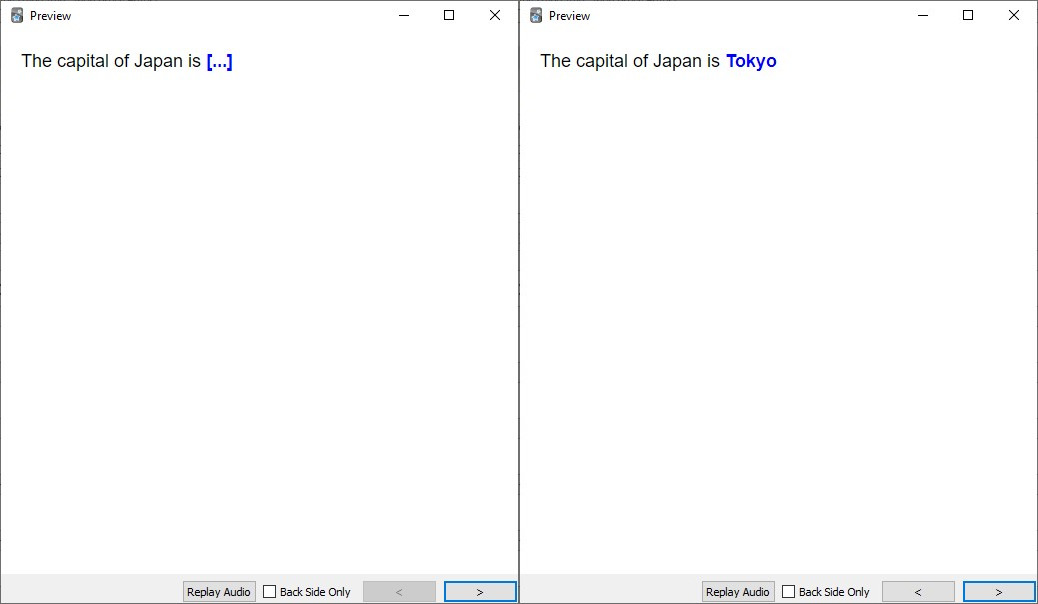The image size is (1038, 604).
Task: Maximize the right Preview window
Action: tap(968, 15)
